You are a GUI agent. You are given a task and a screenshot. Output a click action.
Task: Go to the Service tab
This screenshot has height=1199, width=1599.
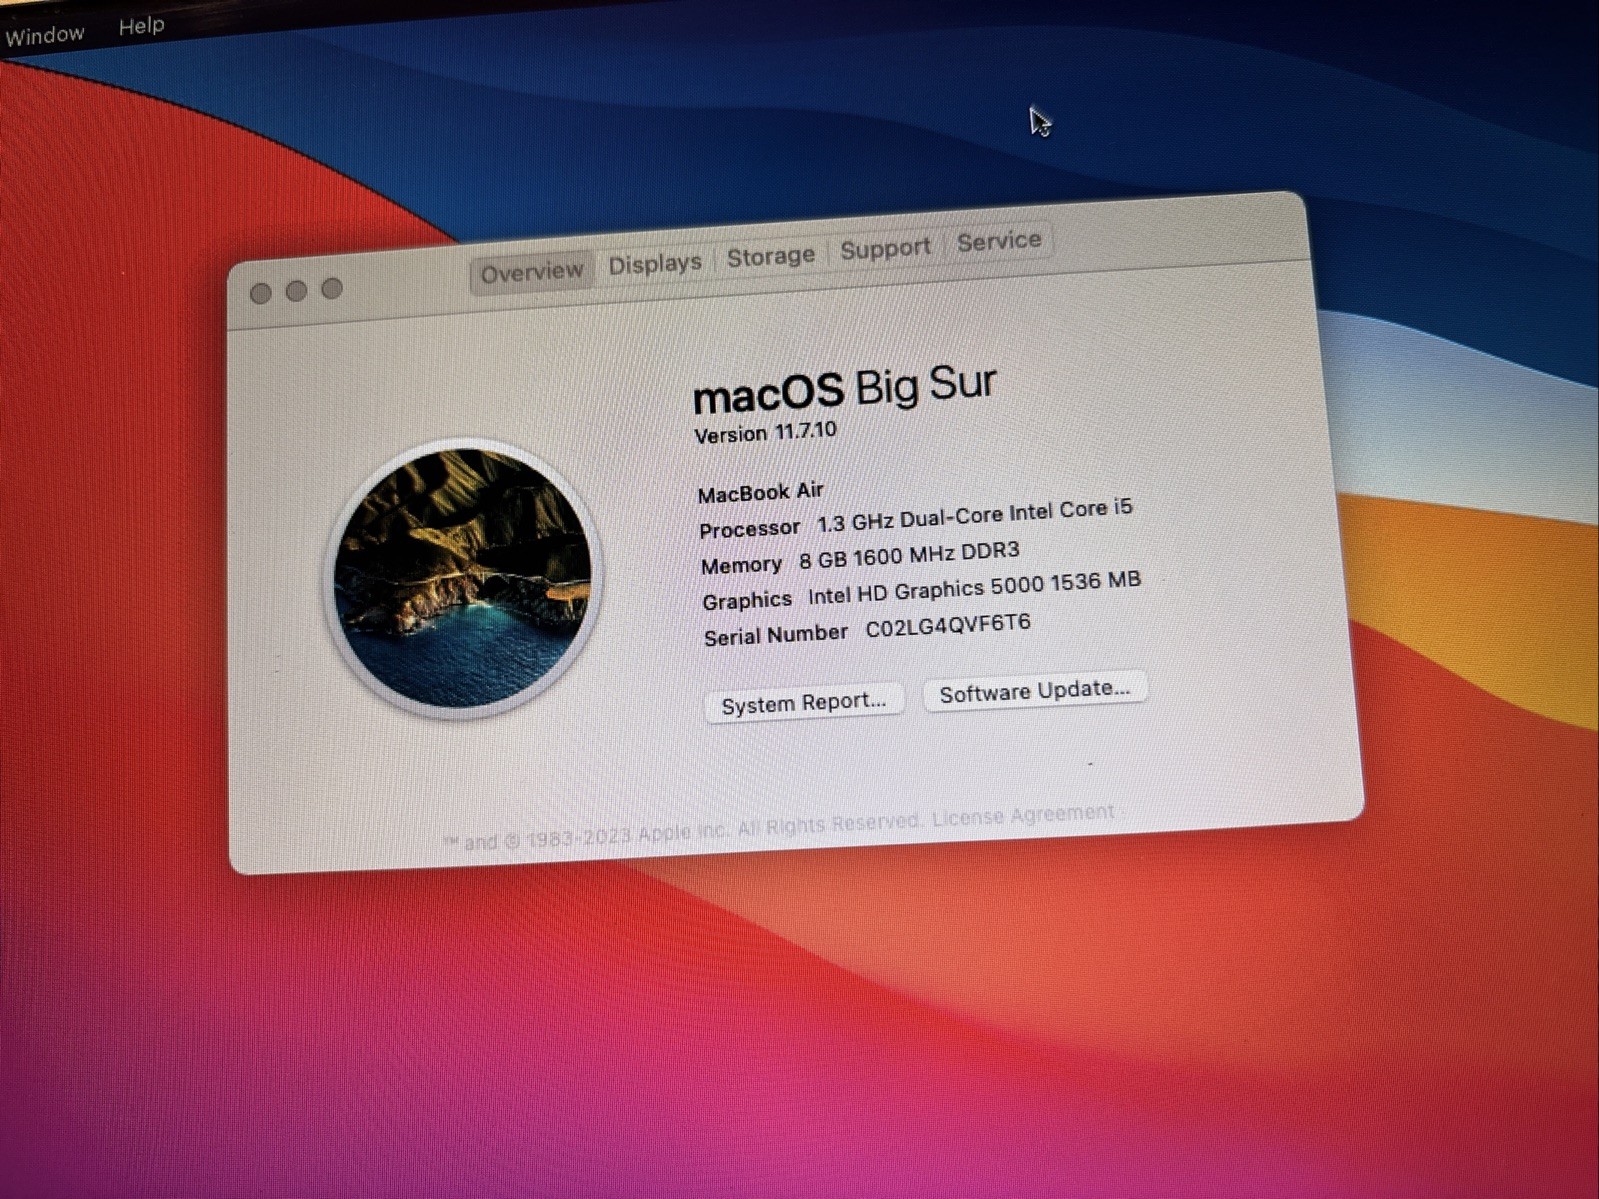999,241
